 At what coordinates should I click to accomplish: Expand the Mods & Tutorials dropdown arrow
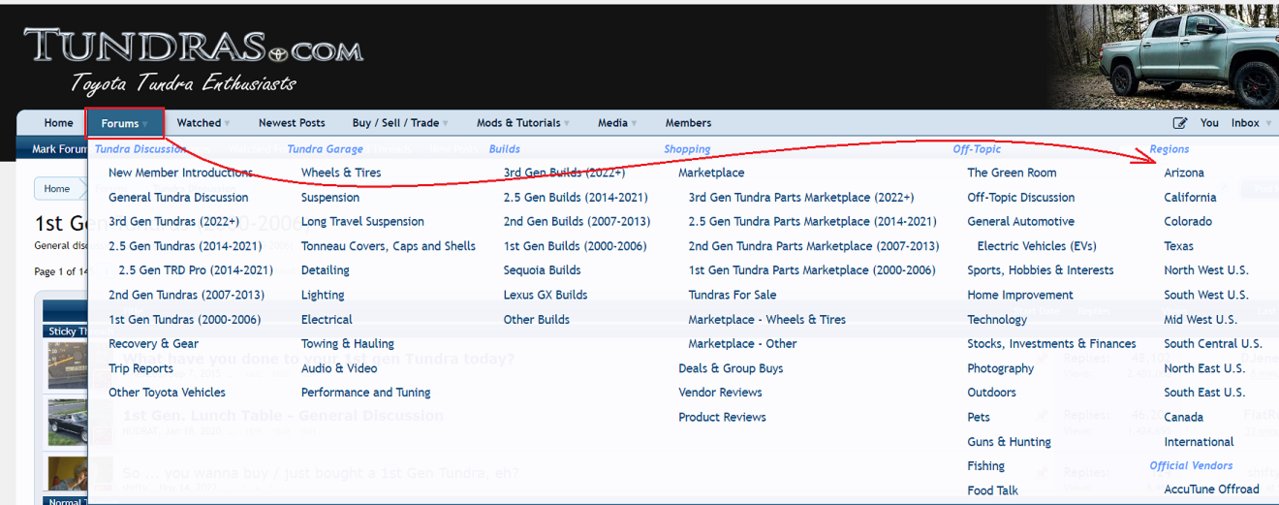[x=567, y=124]
